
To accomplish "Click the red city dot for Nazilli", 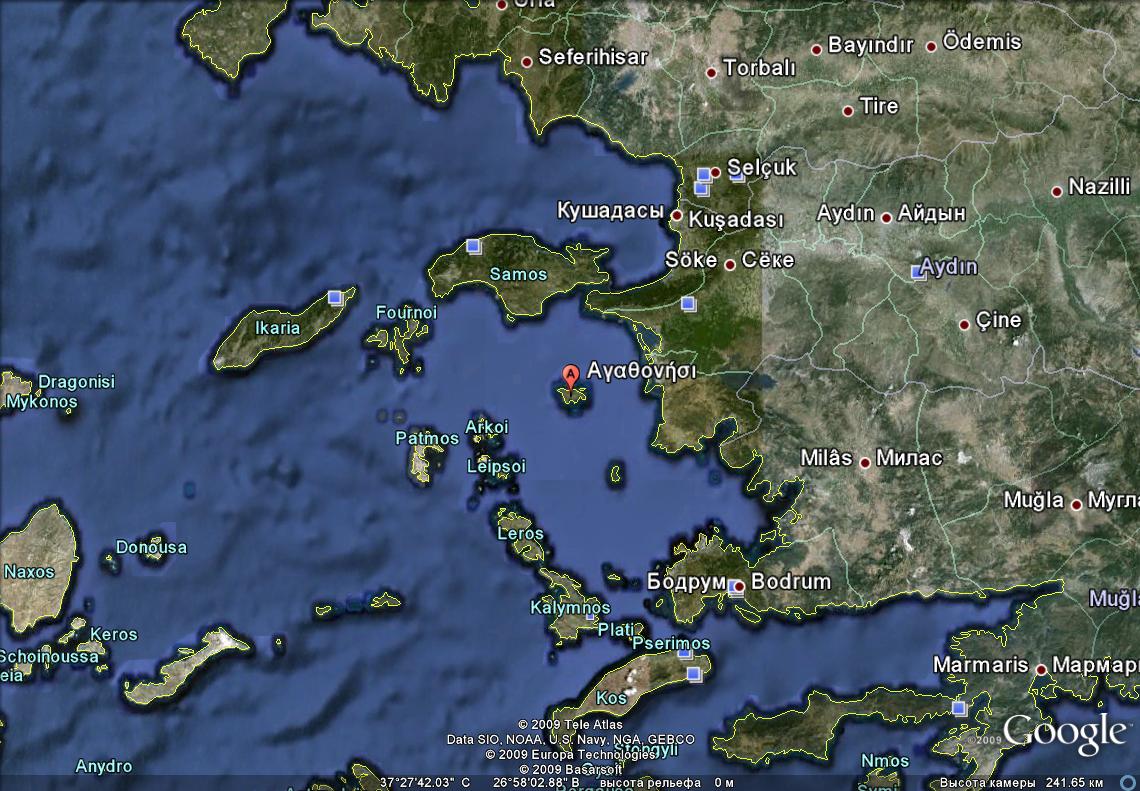I will pos(1056,191).
